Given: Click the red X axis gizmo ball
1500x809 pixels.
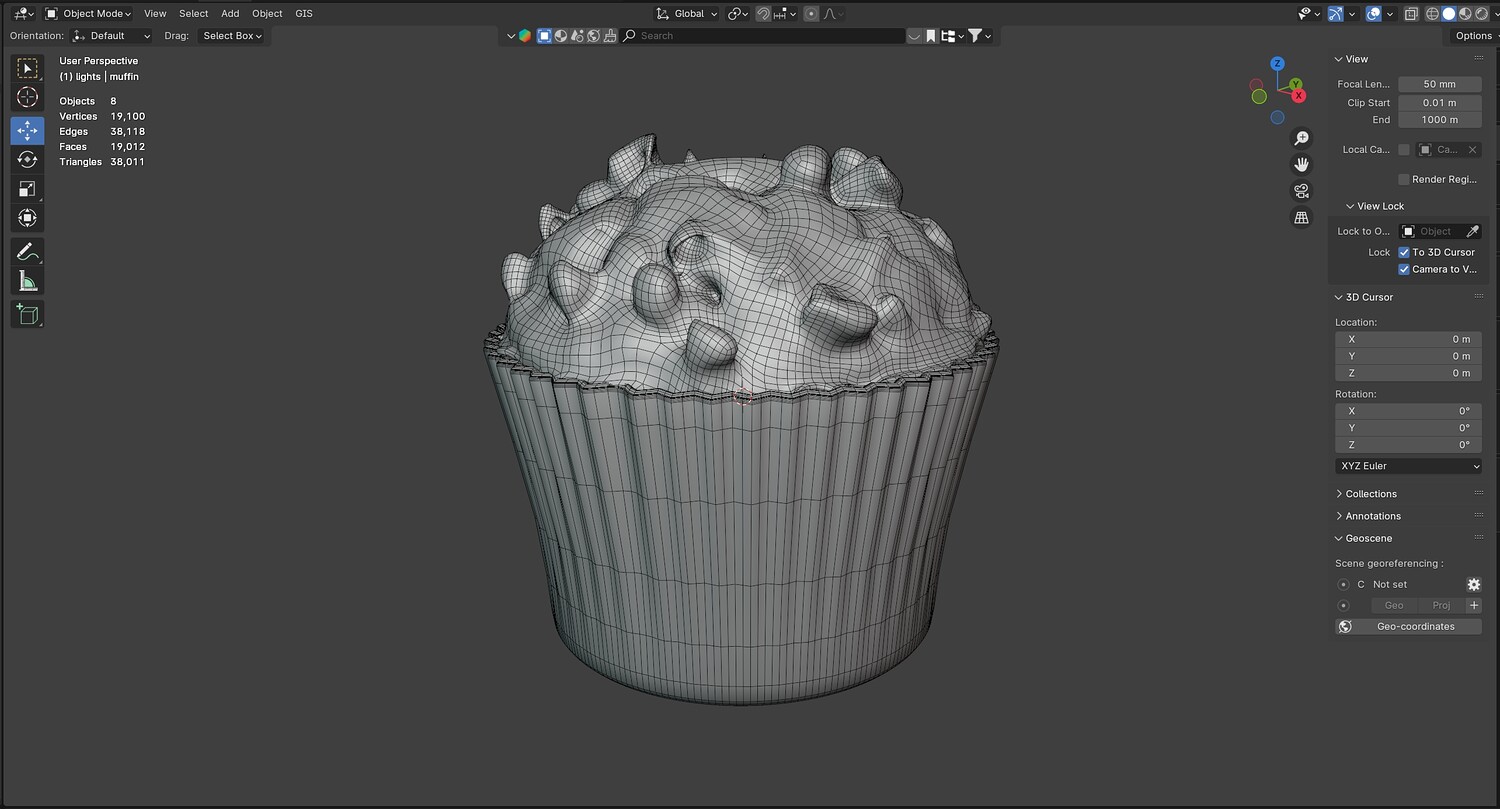Looking at the screenshot, I should point(1299,96).
